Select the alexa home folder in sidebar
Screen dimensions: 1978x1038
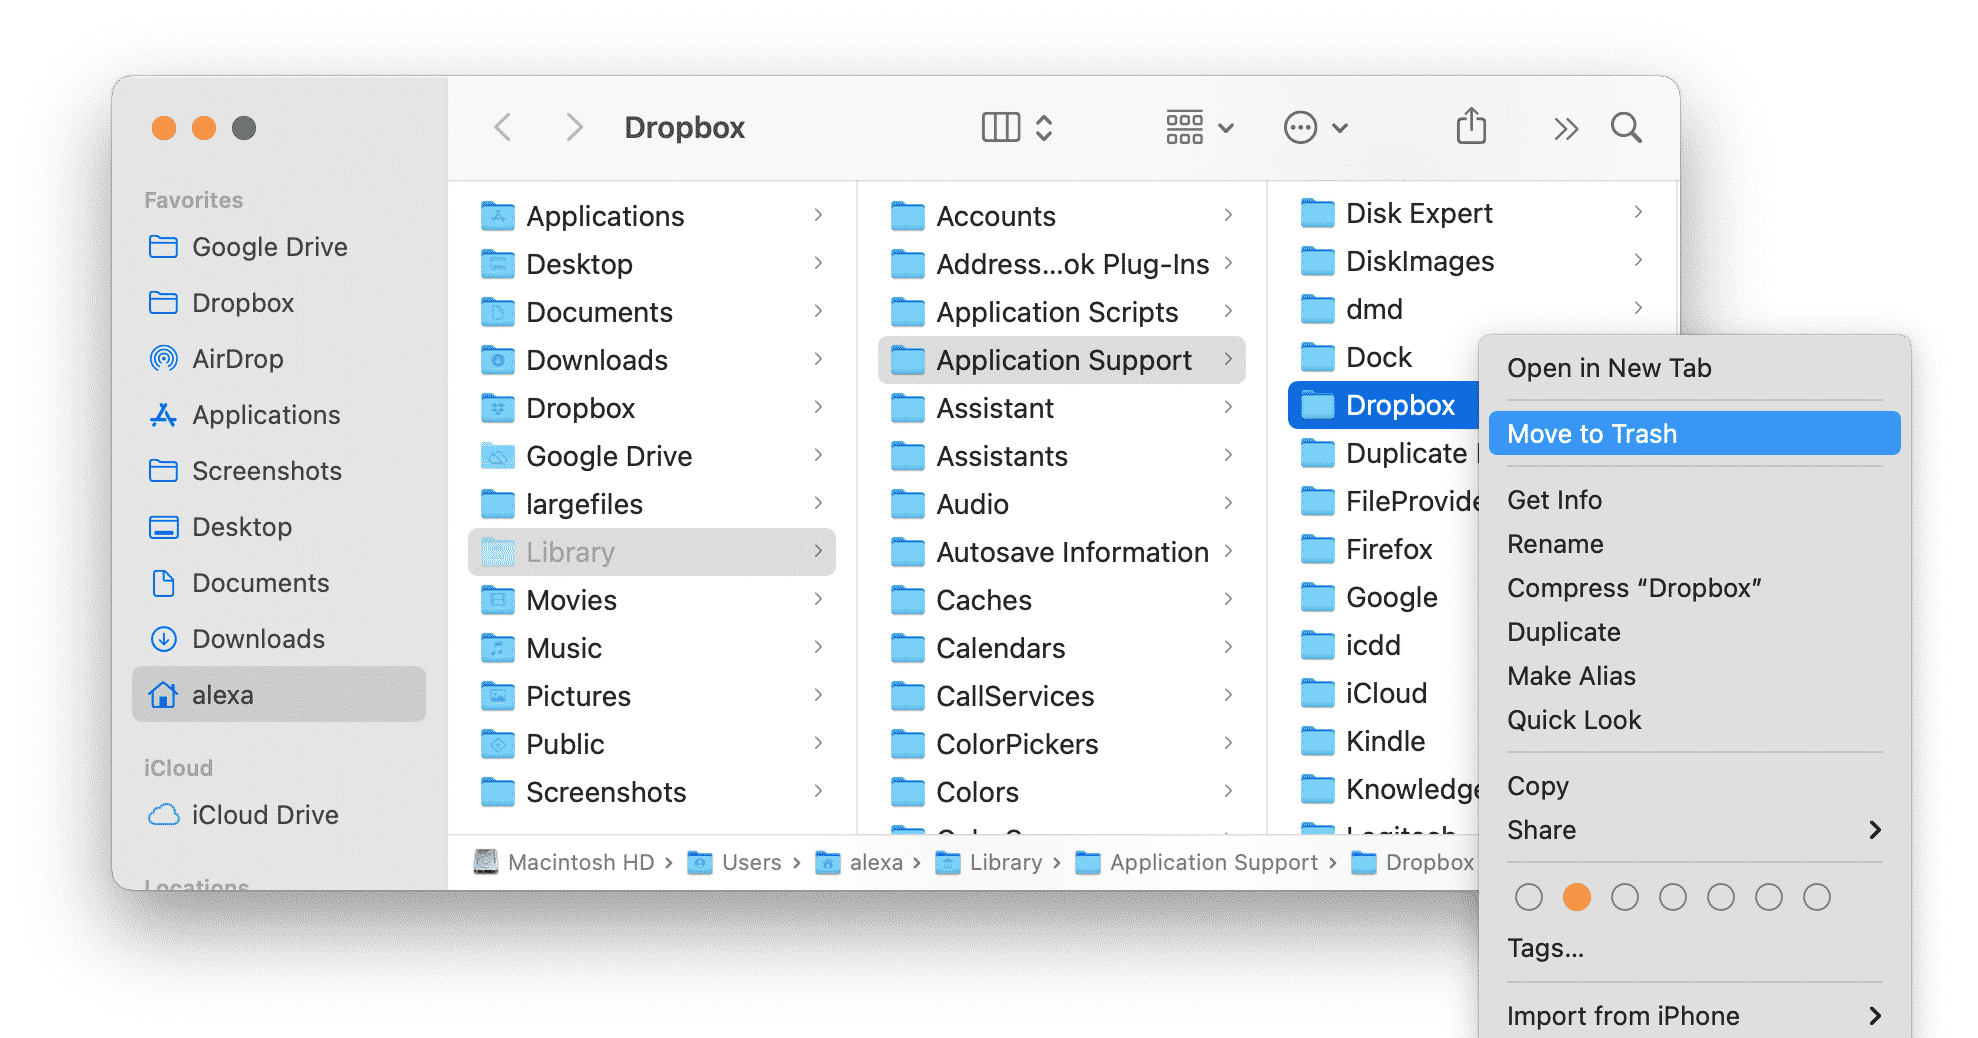278,695
